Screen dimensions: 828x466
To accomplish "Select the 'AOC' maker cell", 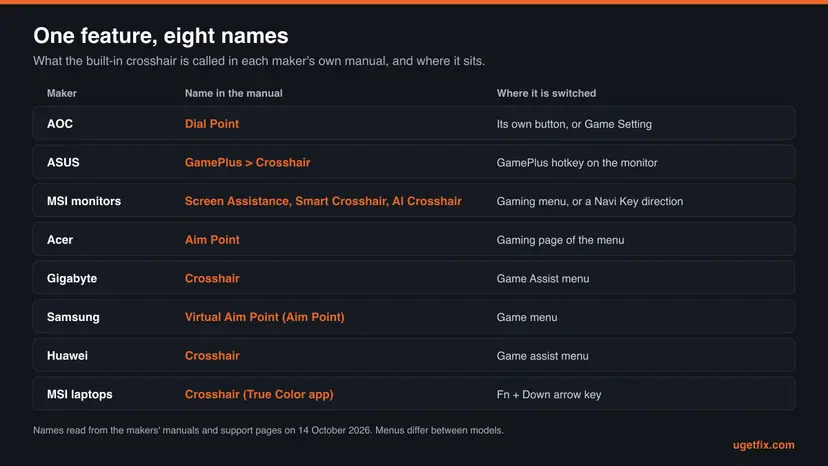I will click(x=60, y=124).
